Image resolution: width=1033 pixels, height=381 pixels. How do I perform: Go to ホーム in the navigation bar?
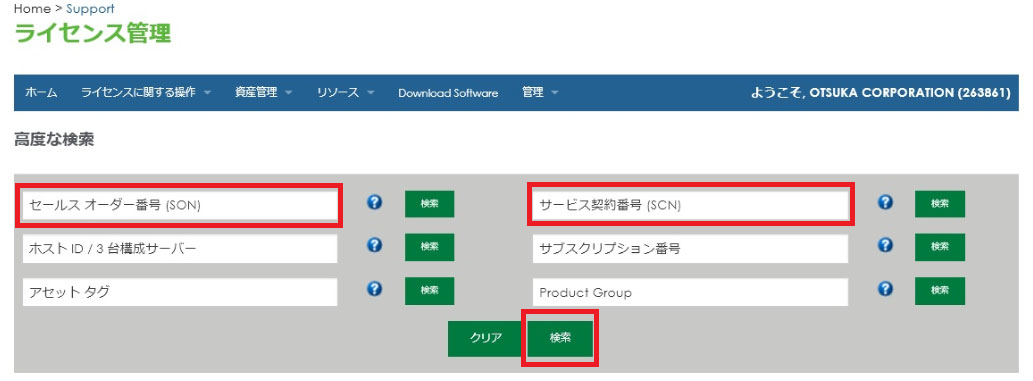(41, 93)
